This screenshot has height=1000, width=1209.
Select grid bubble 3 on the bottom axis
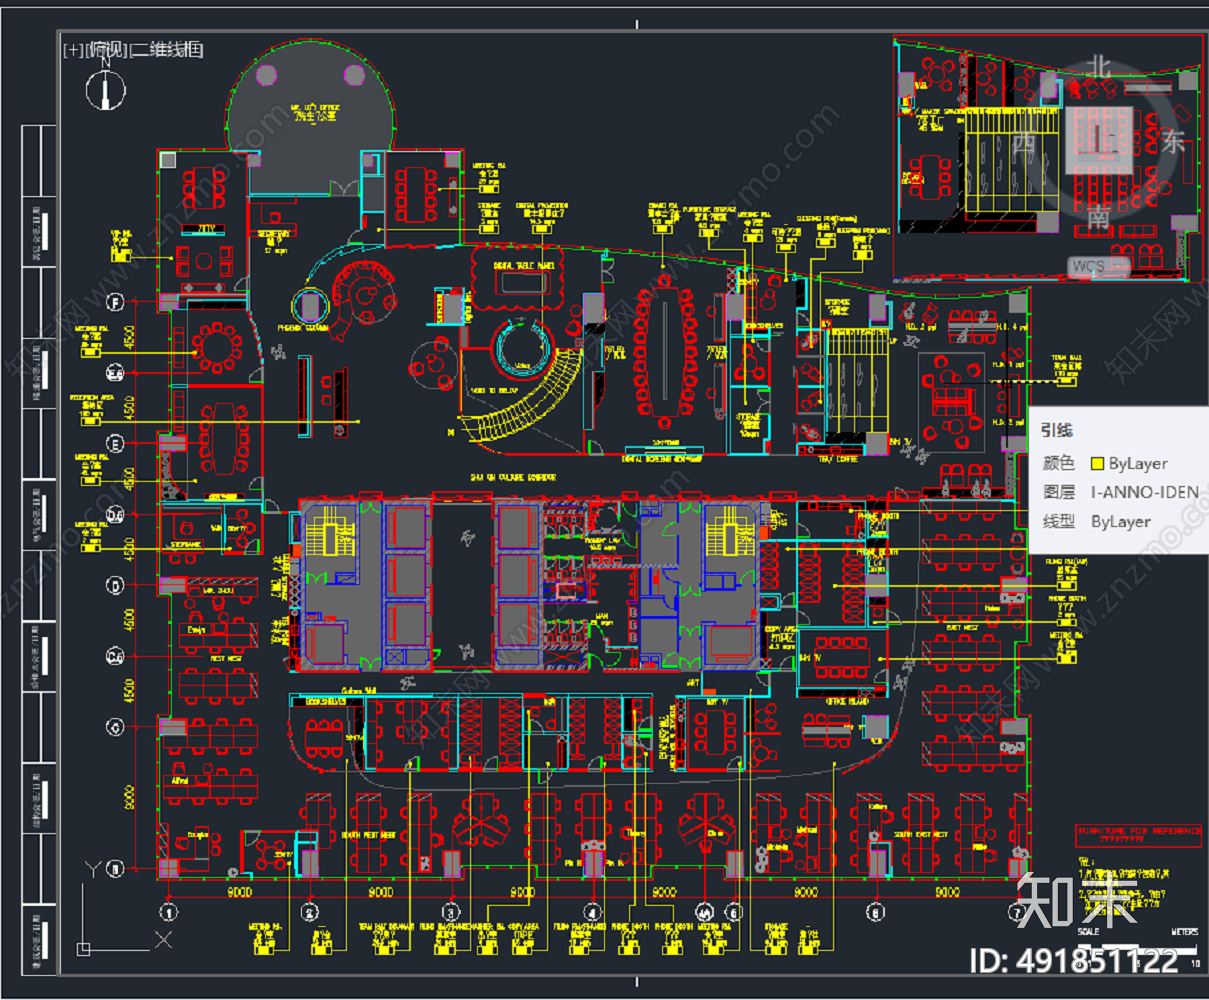(x=451, y=912)
